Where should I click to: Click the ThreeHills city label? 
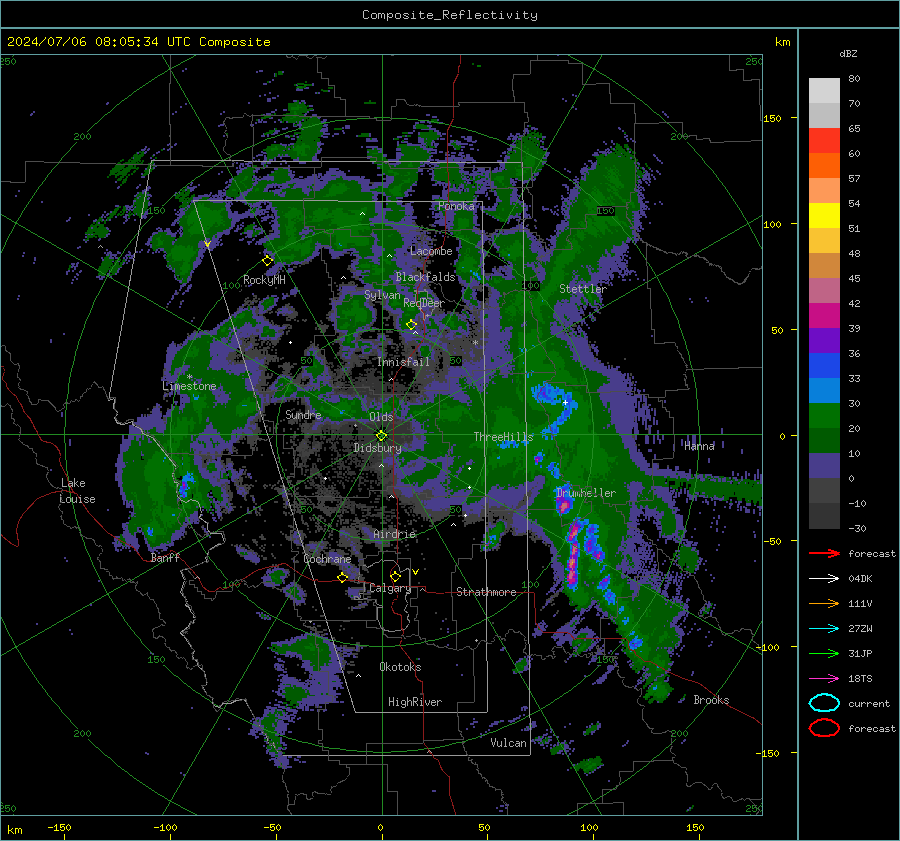click(x=503, y=437)
